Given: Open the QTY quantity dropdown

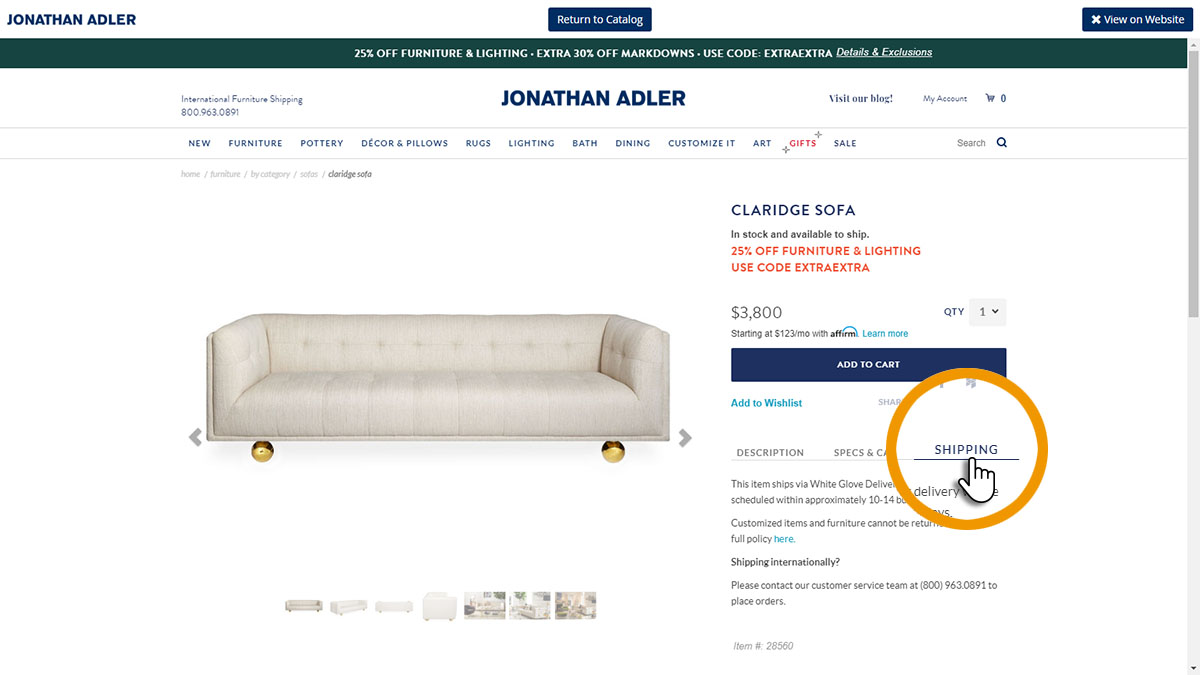Looking at the screenshot, I should [x=988, y=312].
